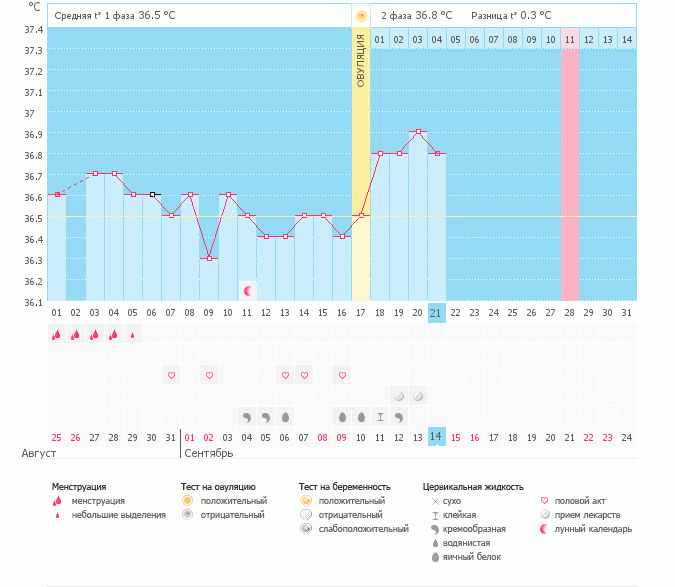Click the positive ovulation test icon above the chart
The width and height of the screenshot is (675, 587).
(x=361, y=16)
